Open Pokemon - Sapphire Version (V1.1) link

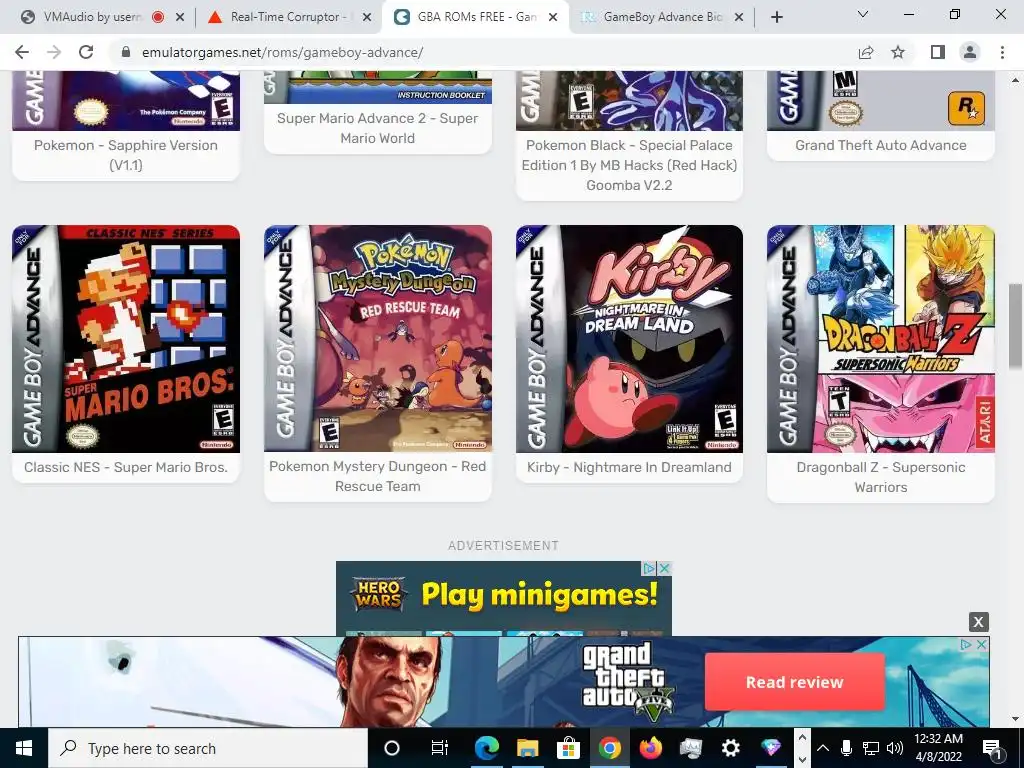point(126,155)
